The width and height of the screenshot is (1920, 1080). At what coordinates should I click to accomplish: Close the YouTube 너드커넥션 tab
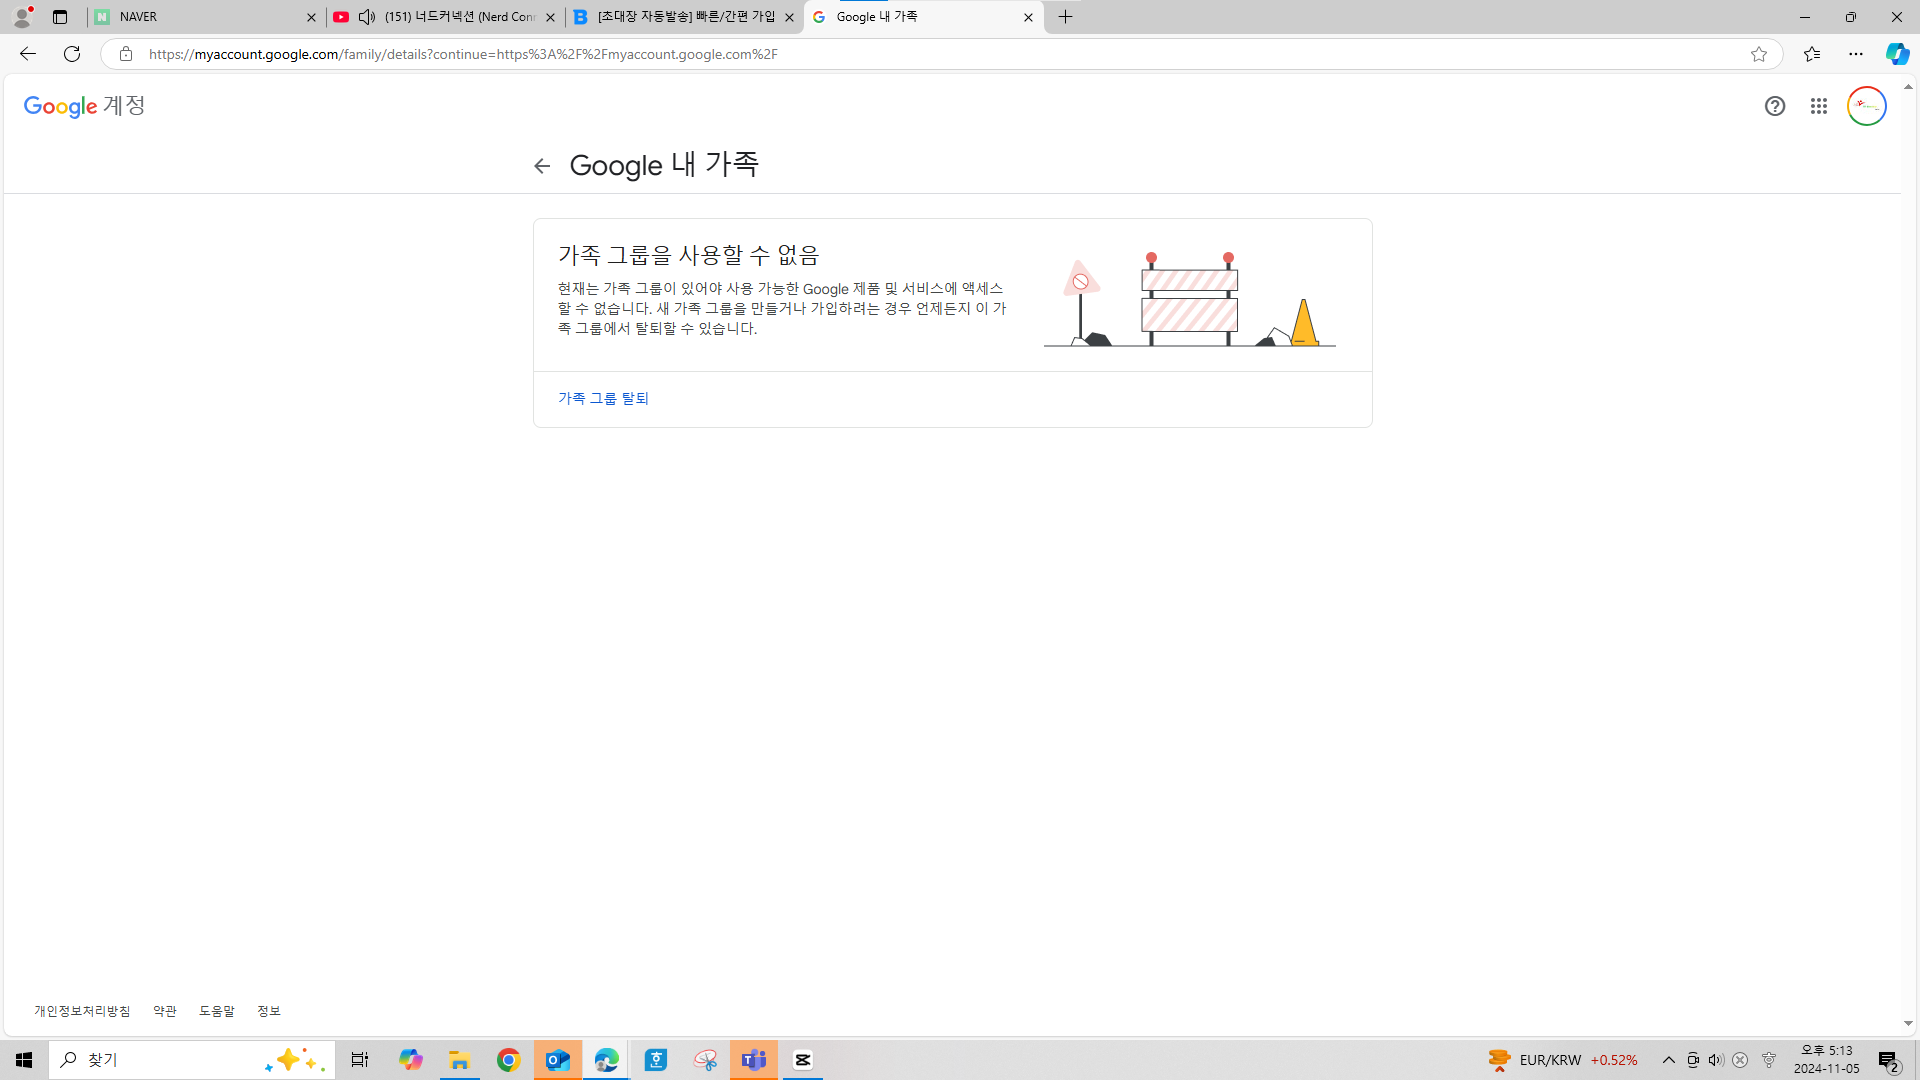[550, 17]
